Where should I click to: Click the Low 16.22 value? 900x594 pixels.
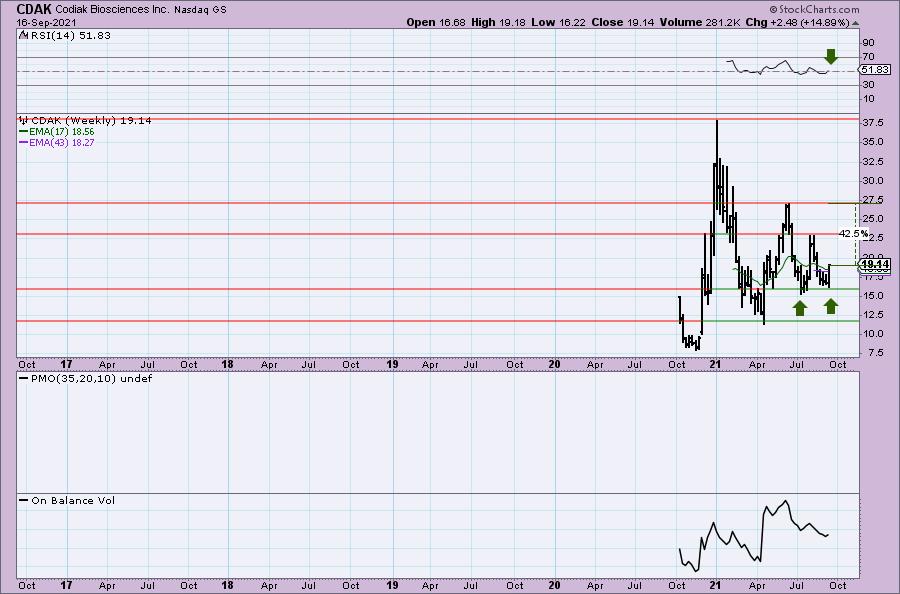tap(556, 22)
